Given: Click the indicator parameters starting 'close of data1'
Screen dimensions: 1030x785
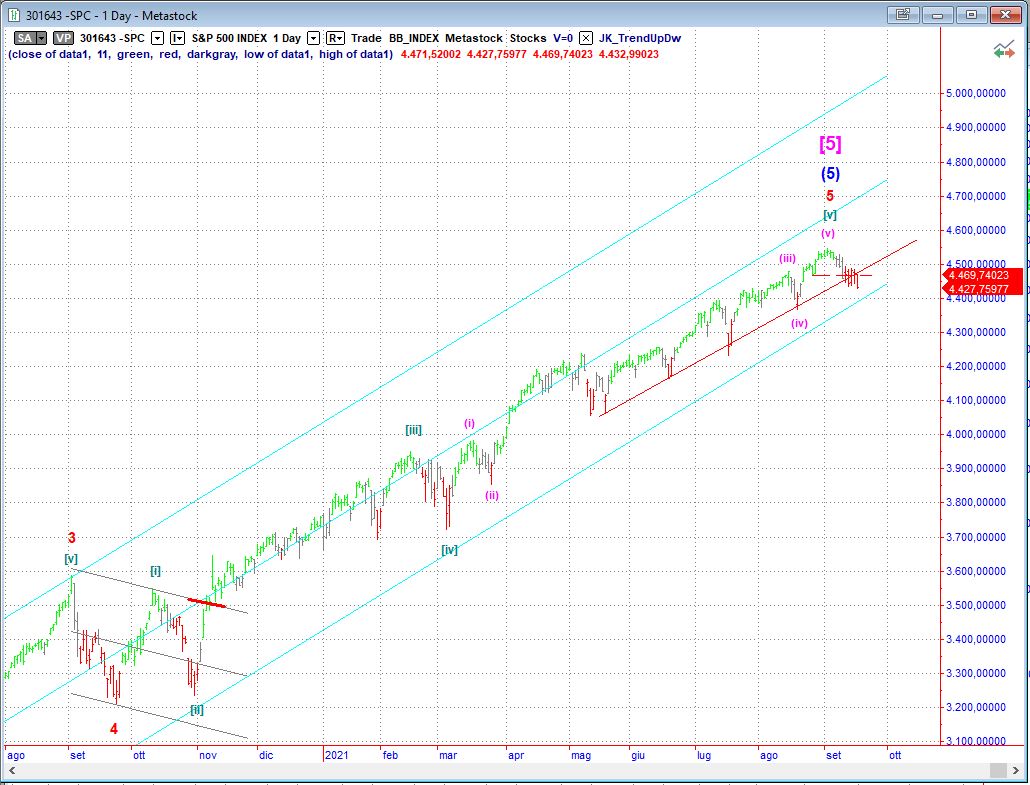Looking at the screenshot, I should click(200, 55).
